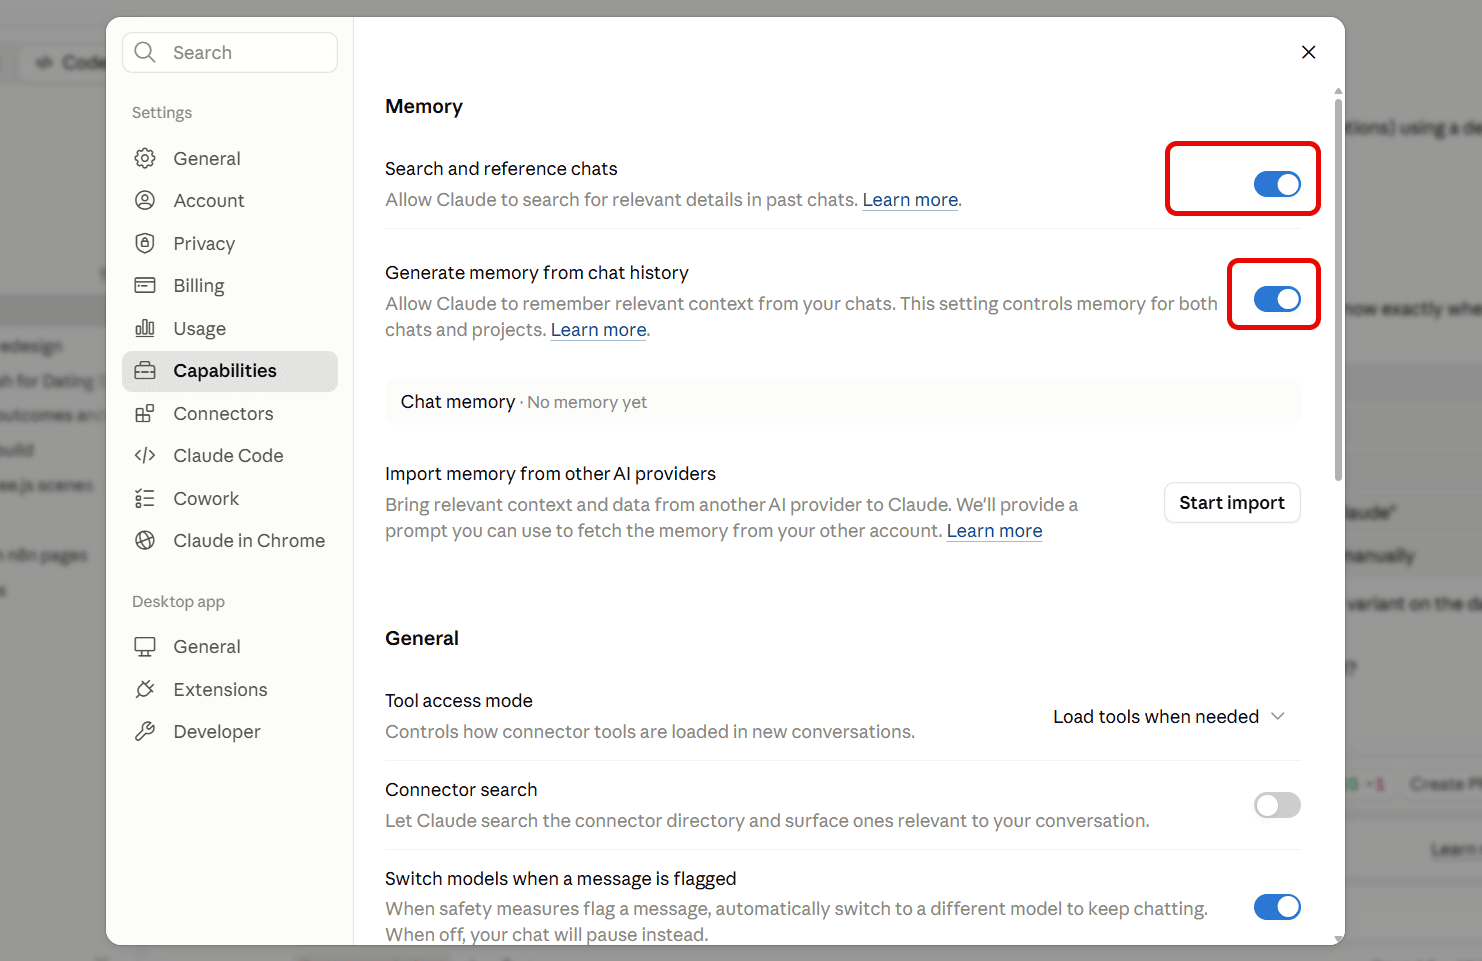Screen dimensions: 1482x961
Task: Open Learn more link for generate memory
Action: (x=598, y=330)
